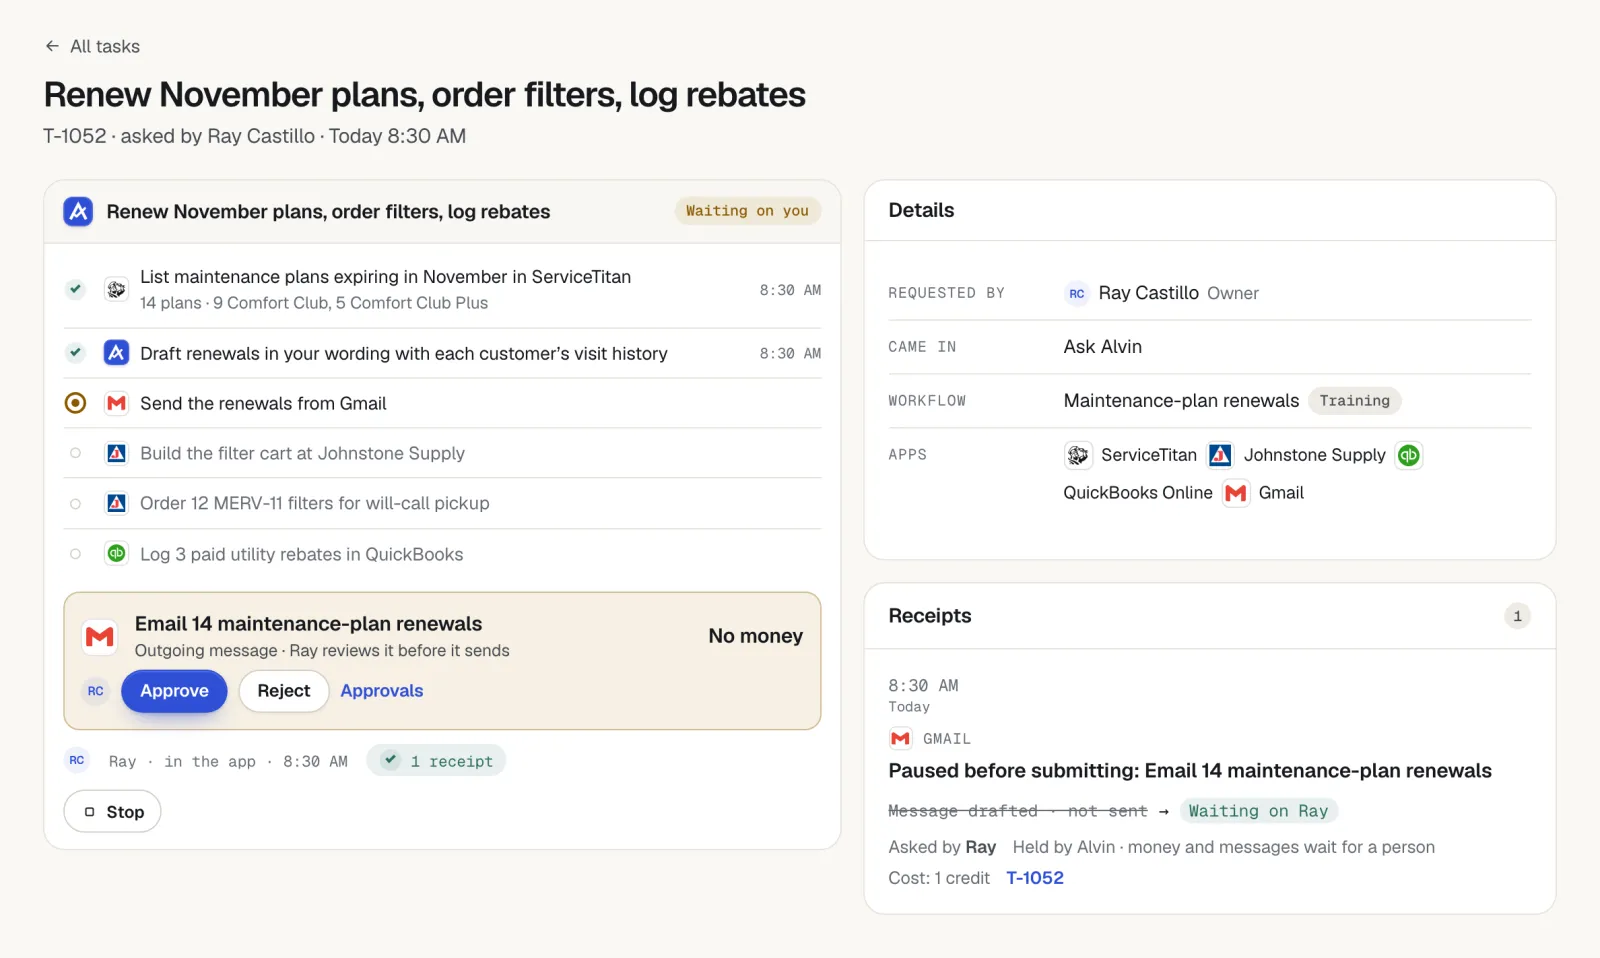The width and height of the screenshot is (1600, 958).
Task: Click the Cost: 1 credit text
Action: click(939, 878)
